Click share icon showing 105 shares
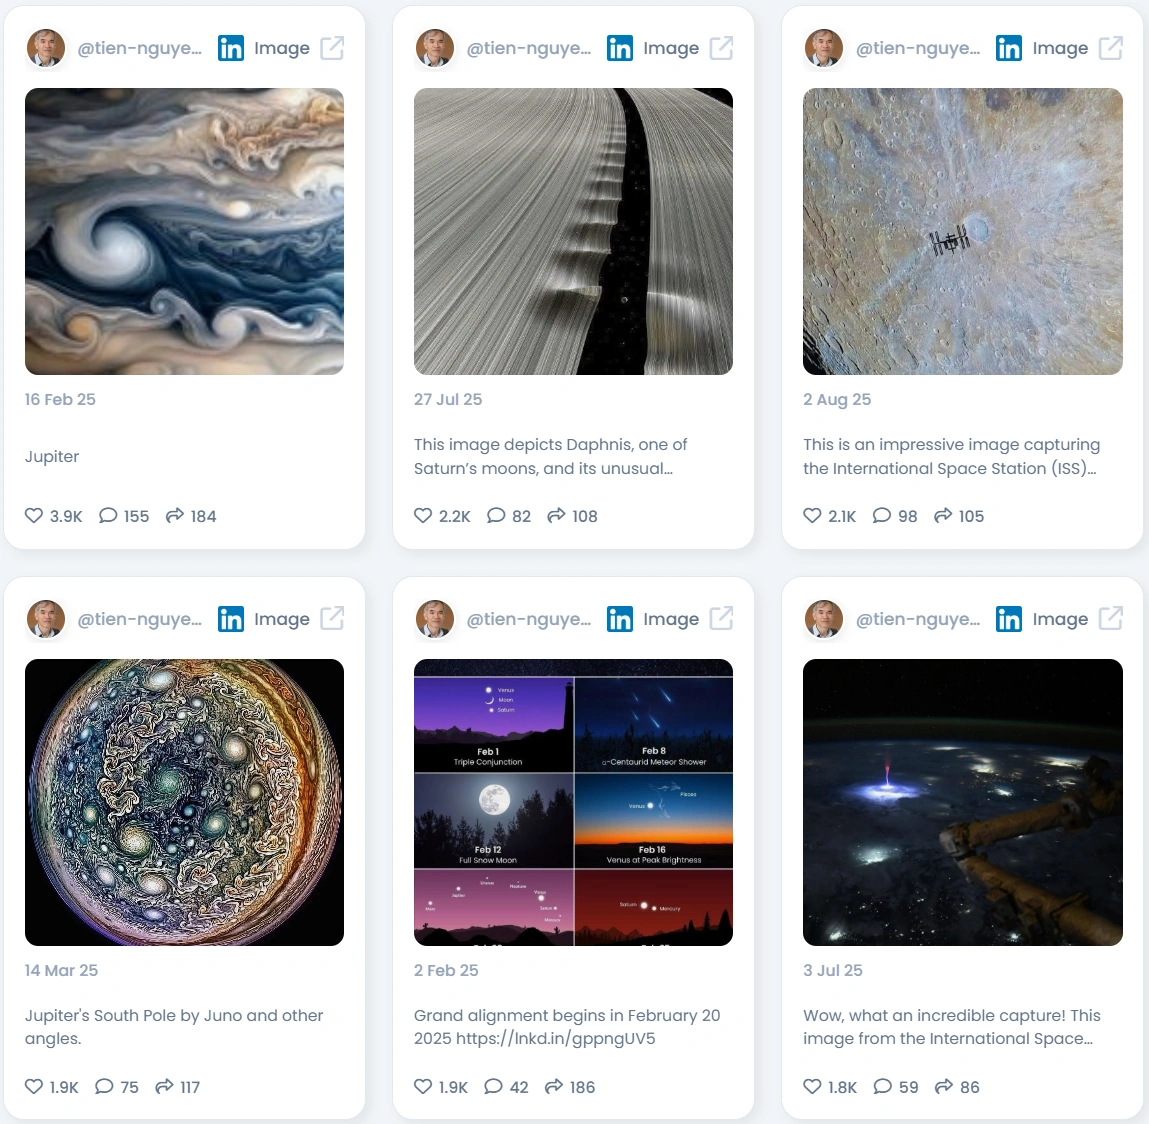1149x1124 pixels. click(x=943, y=515)
